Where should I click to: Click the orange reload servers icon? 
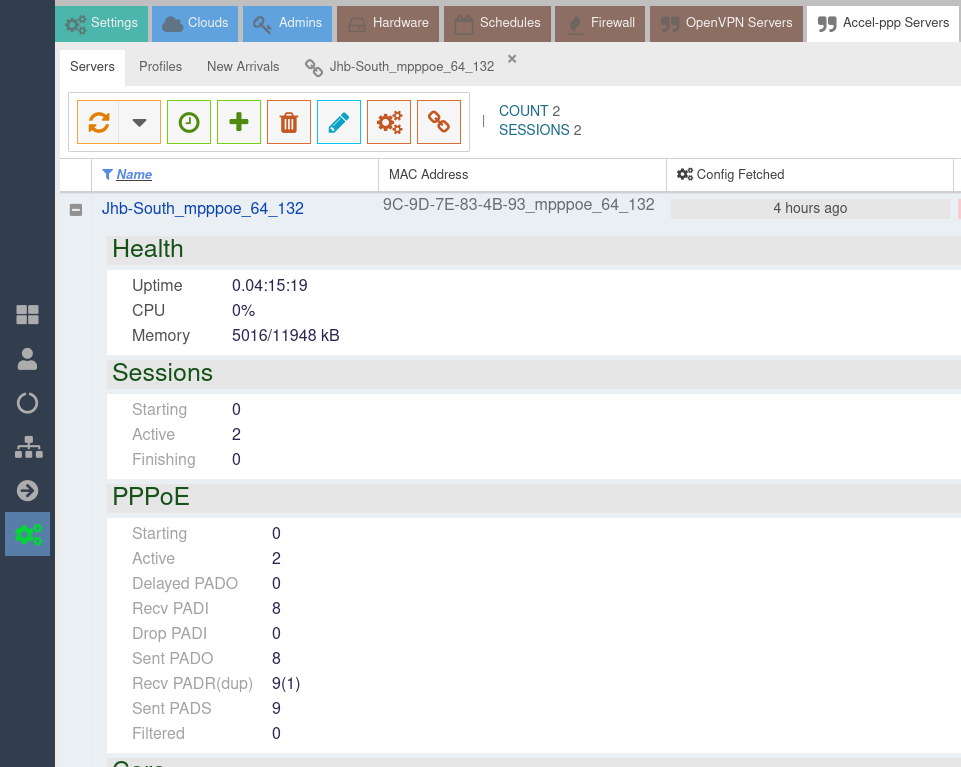[98, 122]
